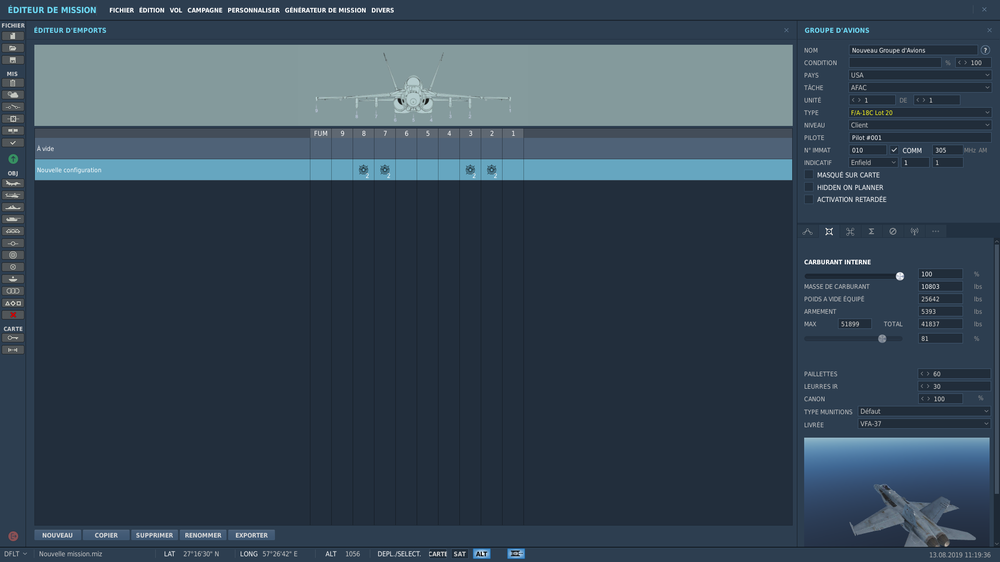Select the ground vehicle placement icon
This screenshot has height=562, width=1000.
(x=13, y=219)
